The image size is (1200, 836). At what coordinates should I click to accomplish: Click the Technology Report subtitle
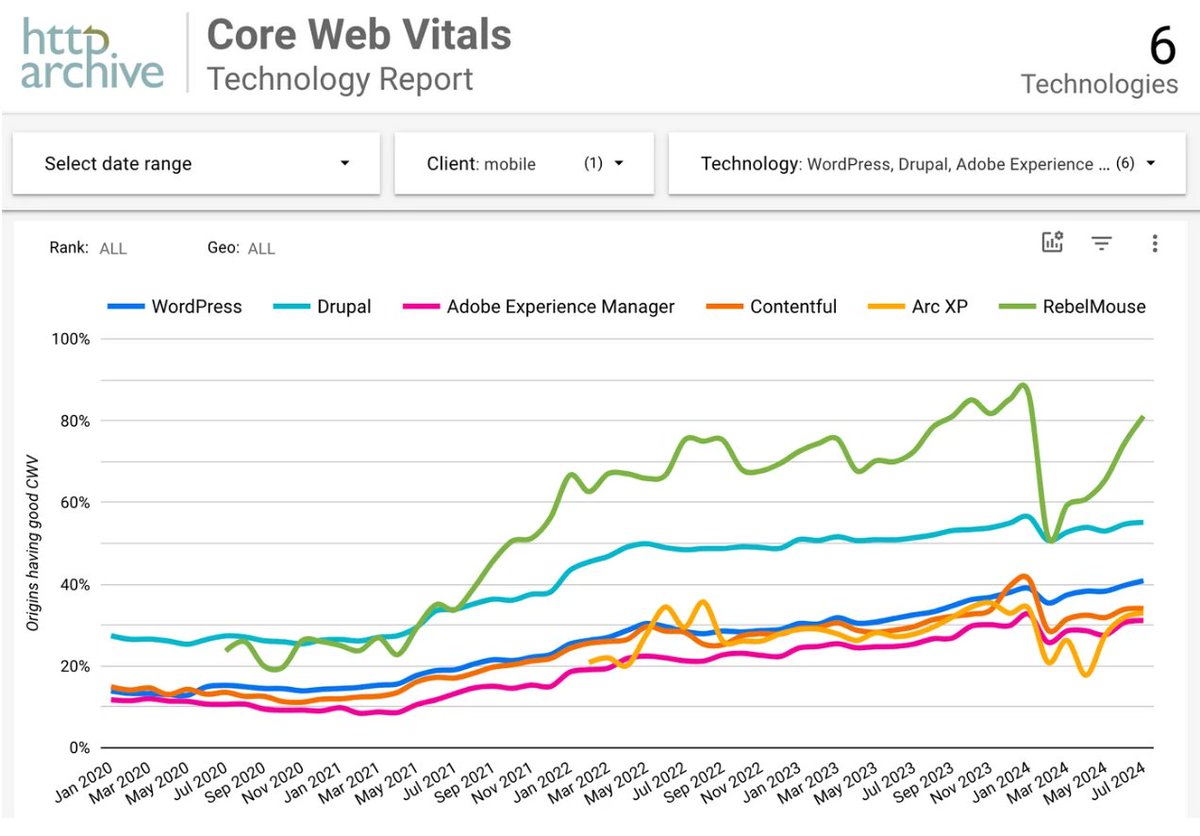pyautogui.click(x=340, y=79)
